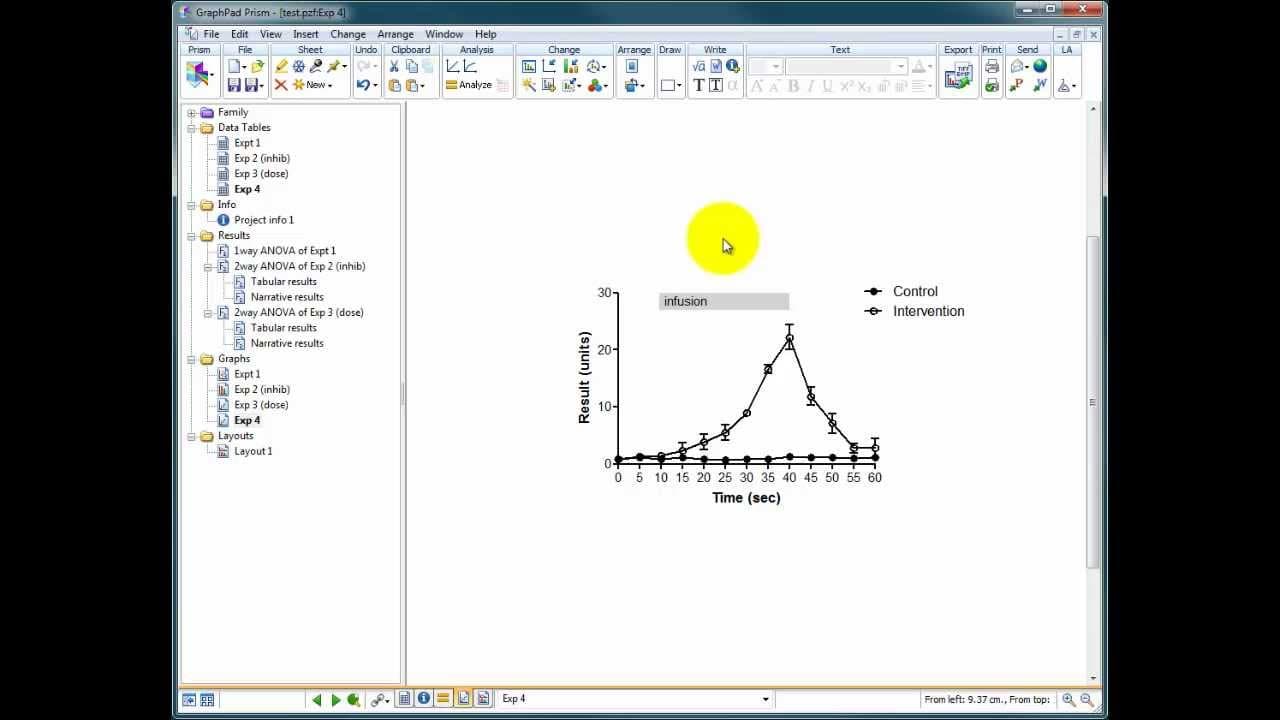Select Expt 1 data table
This screenshot has height=720, width=1280.
(246, 143)
